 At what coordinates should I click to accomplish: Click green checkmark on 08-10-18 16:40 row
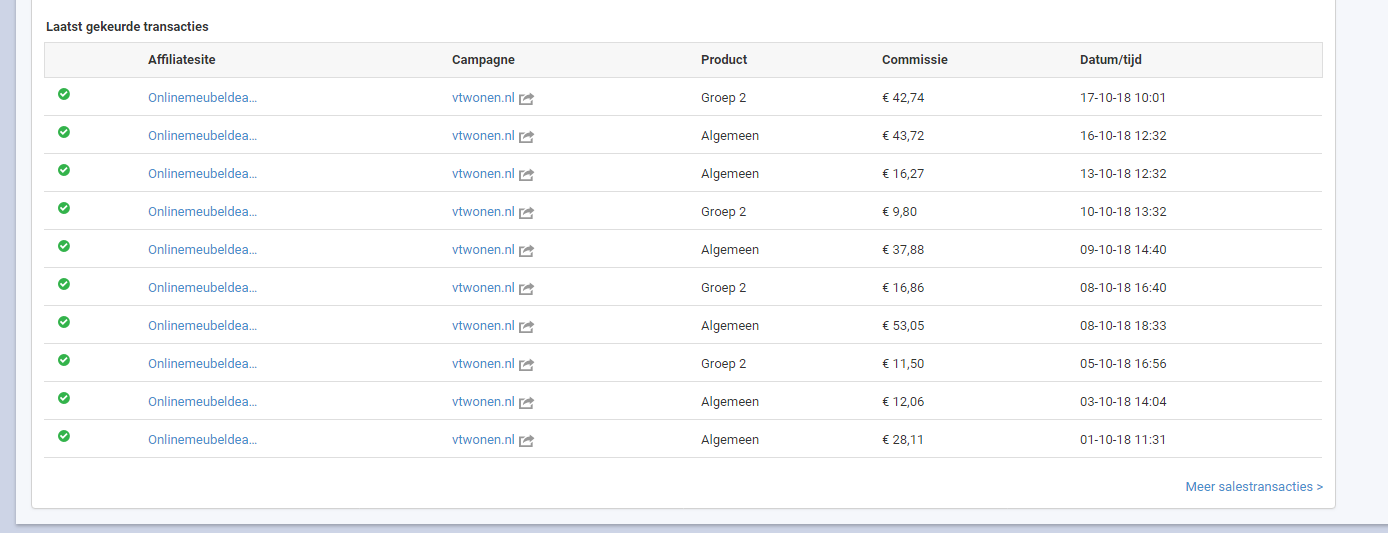click(x=64, y=284)
